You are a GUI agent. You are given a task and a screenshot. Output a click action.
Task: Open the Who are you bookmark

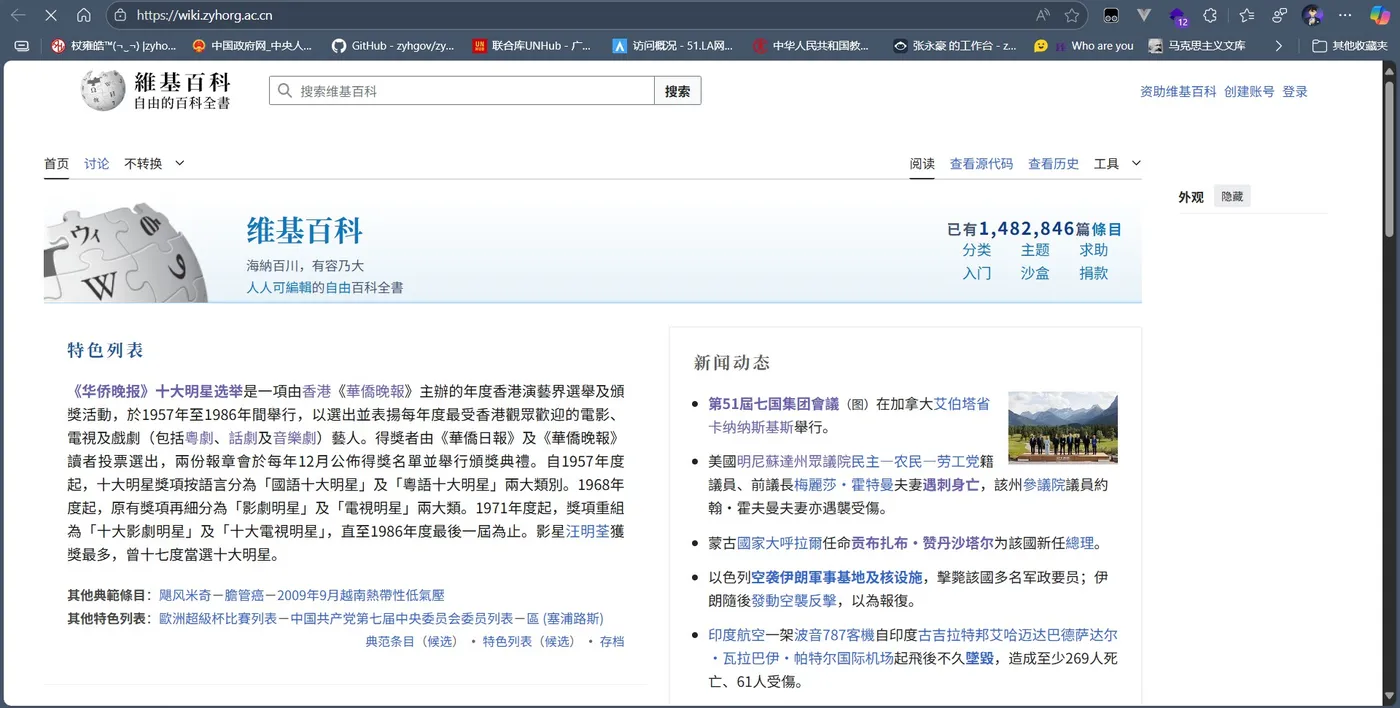click(1084, 45)
